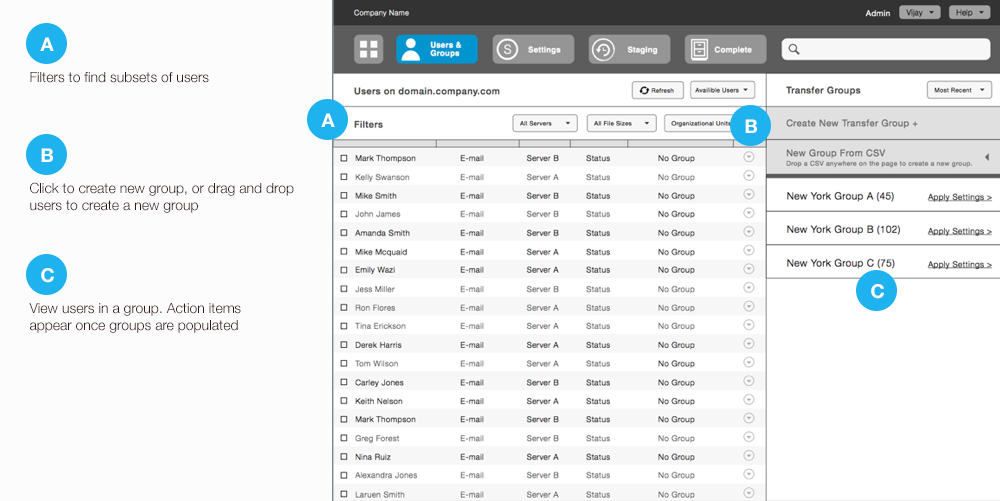Image resolution: width=1000 pixels, height=501 pixels.
Task: Click the Company Name header text
Action: click(x=381, y=13)
